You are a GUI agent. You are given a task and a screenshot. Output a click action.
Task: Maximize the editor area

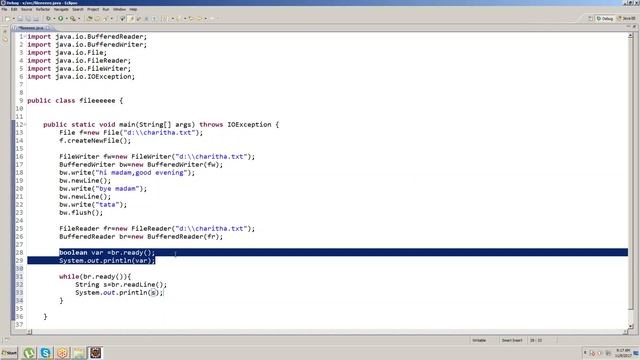634,27
